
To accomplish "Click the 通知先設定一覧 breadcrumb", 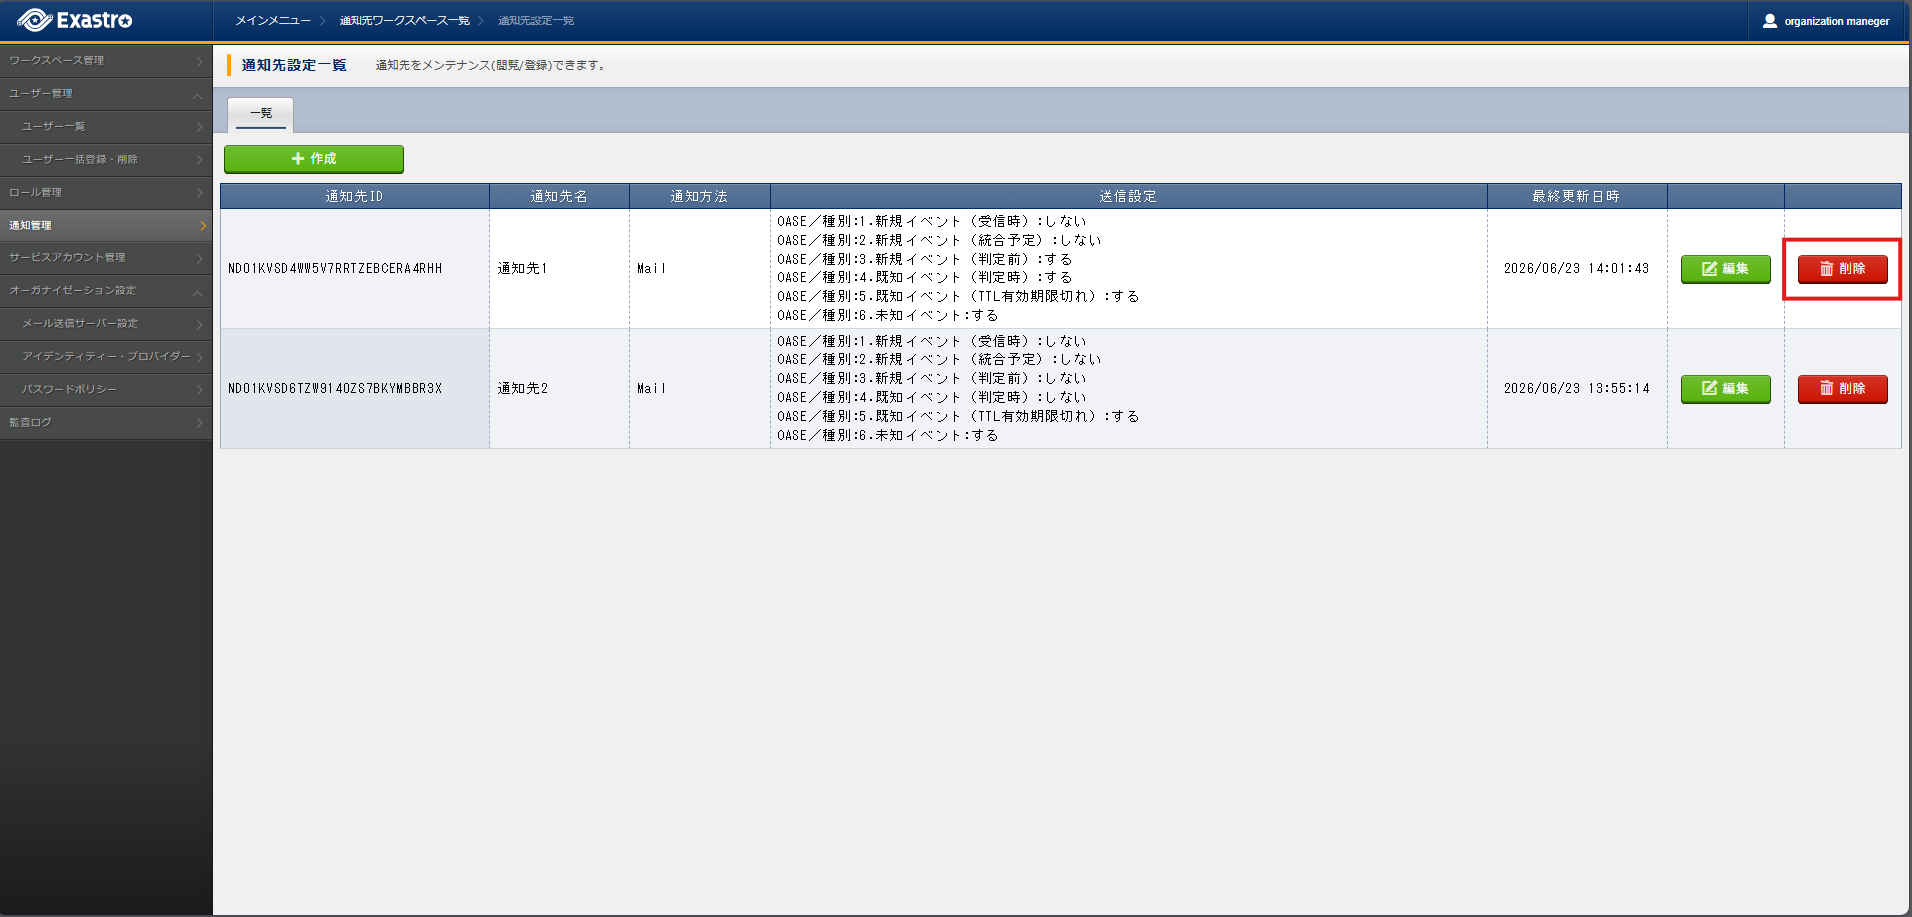I will [536, 21].
